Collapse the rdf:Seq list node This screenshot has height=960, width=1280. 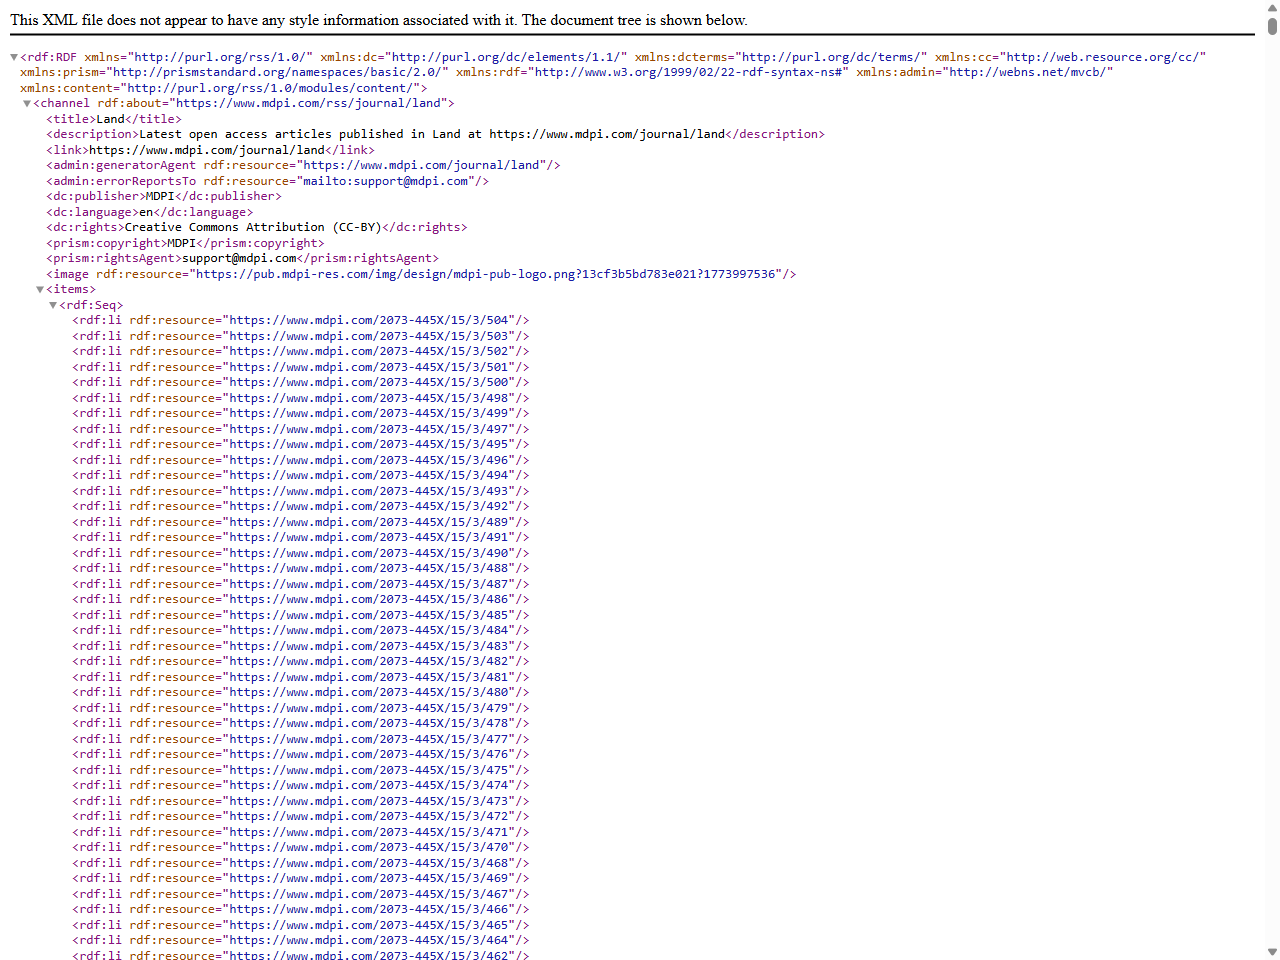[x=53, y=306]
